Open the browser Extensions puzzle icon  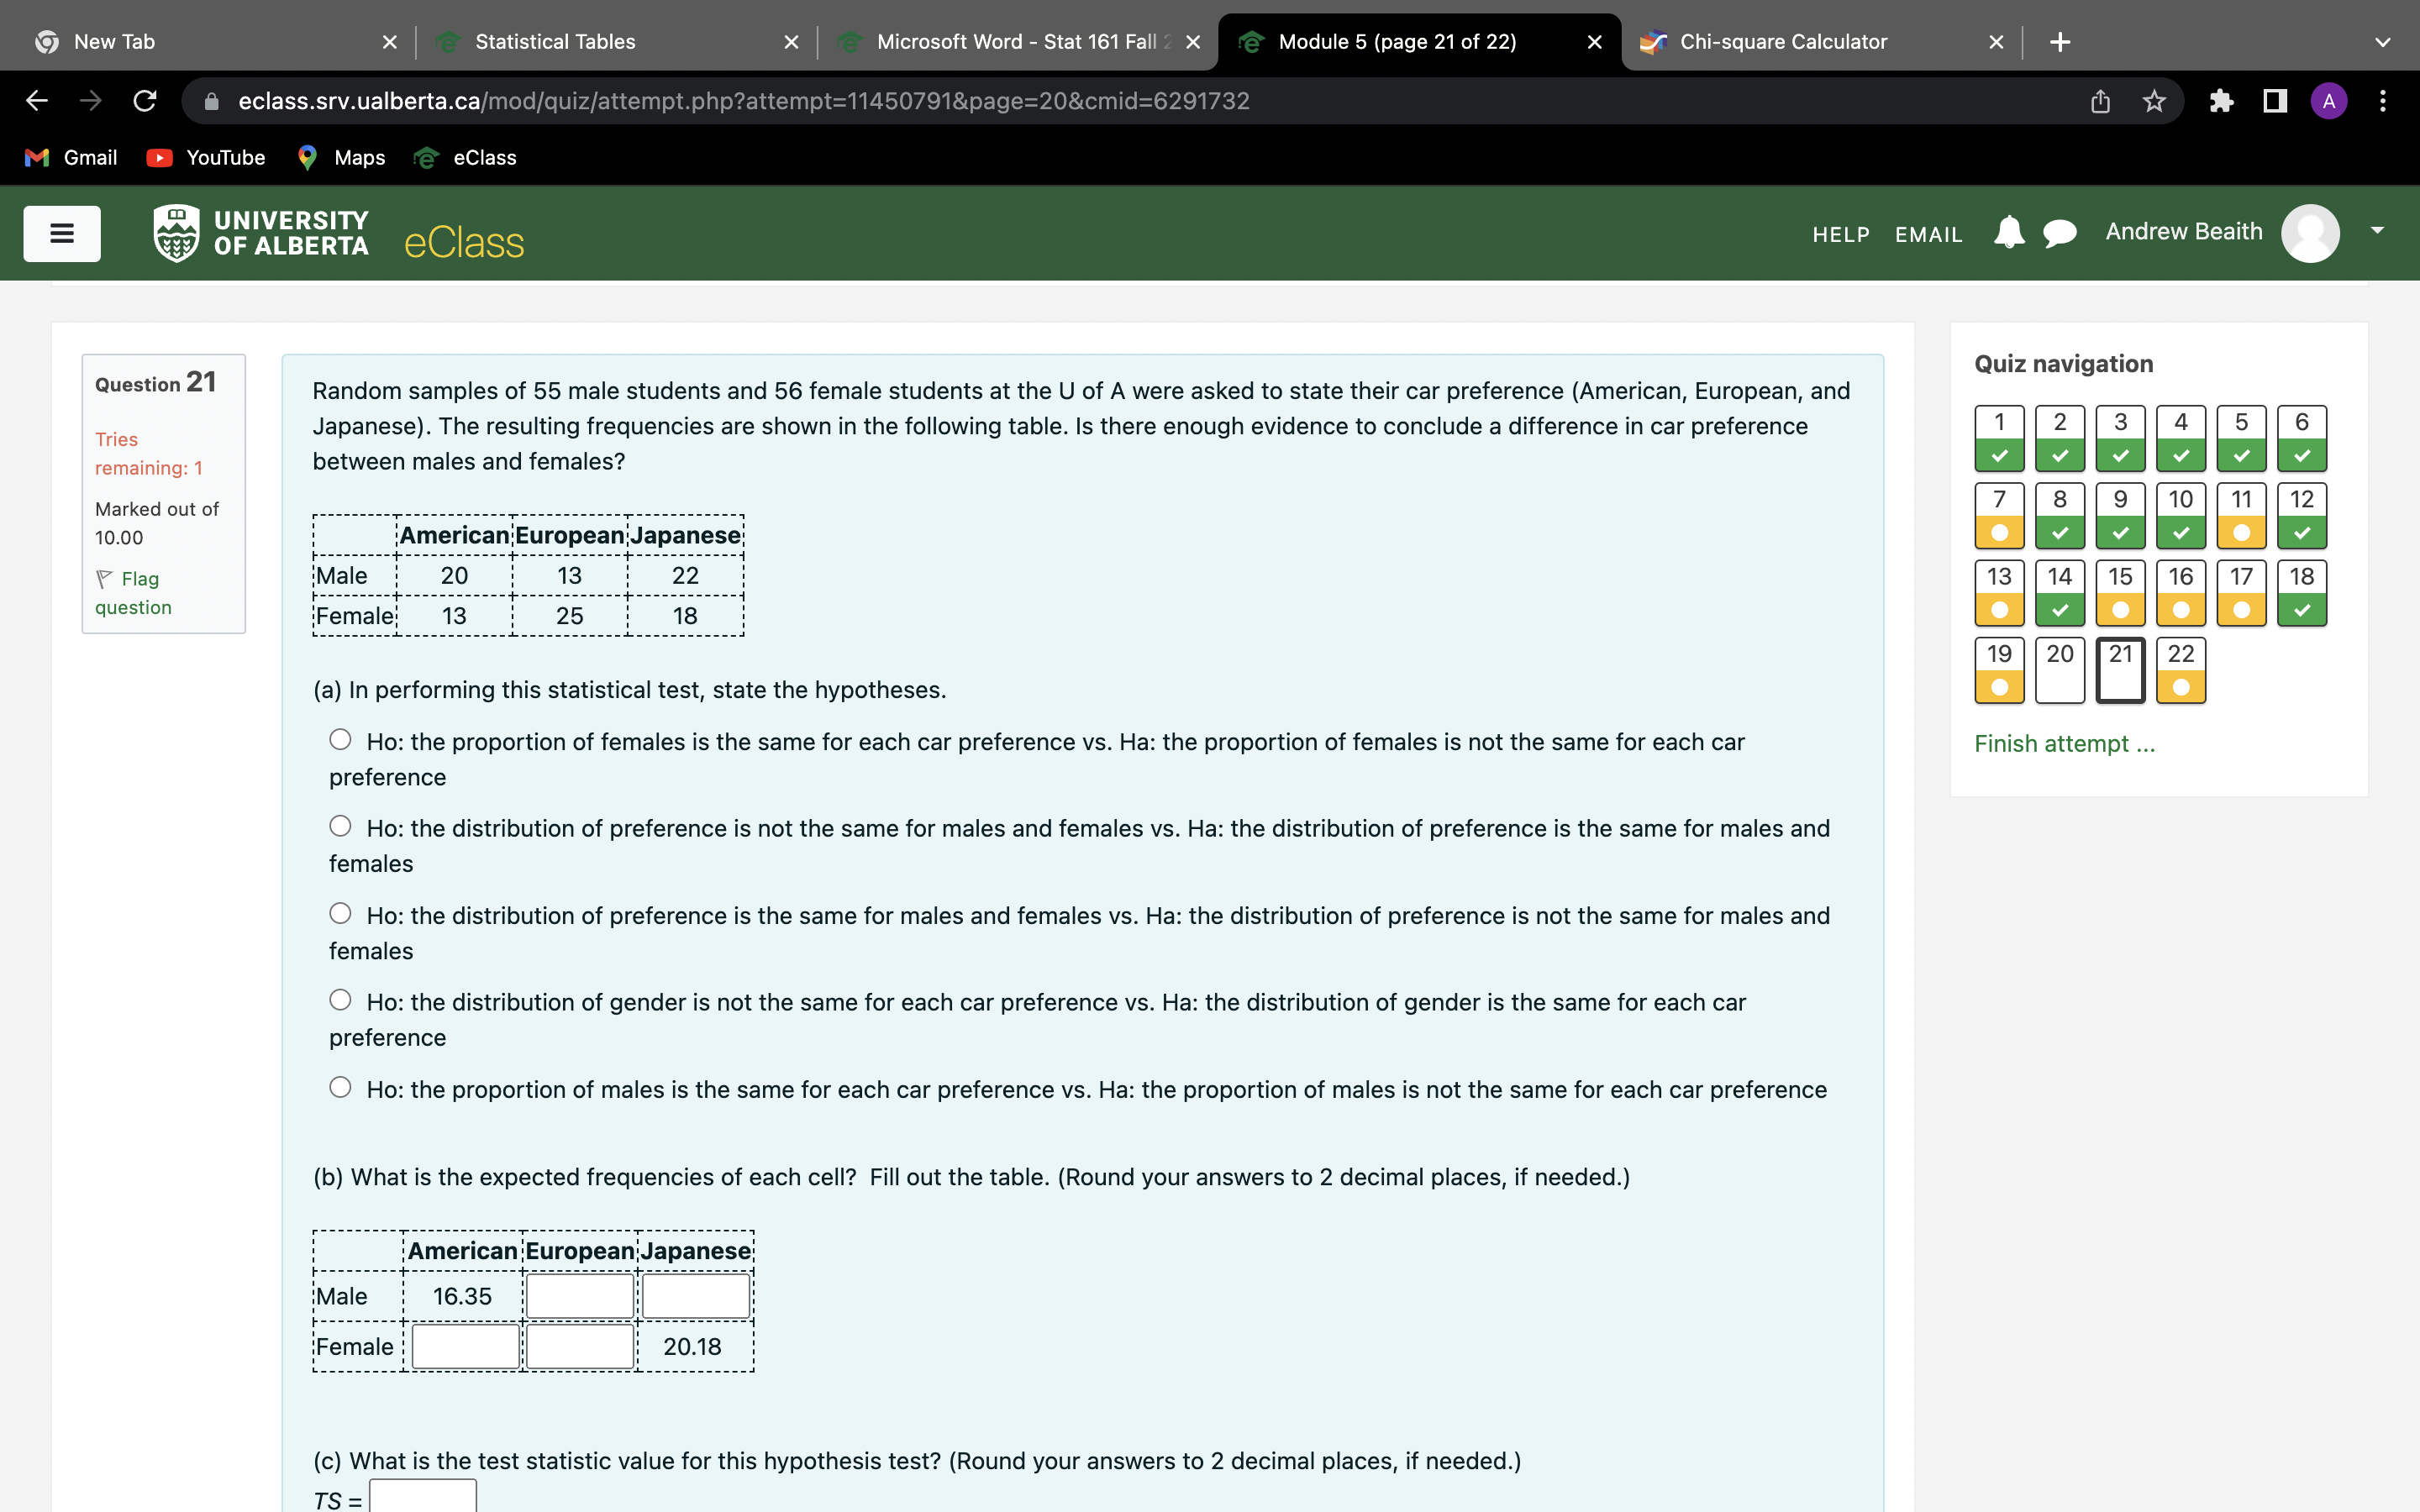2222,101
